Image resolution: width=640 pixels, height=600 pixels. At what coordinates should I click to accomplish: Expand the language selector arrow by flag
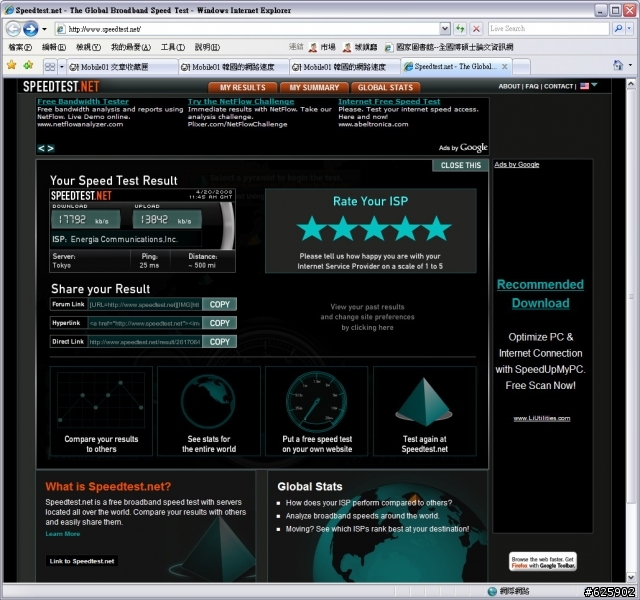click(x=594, y=85)
